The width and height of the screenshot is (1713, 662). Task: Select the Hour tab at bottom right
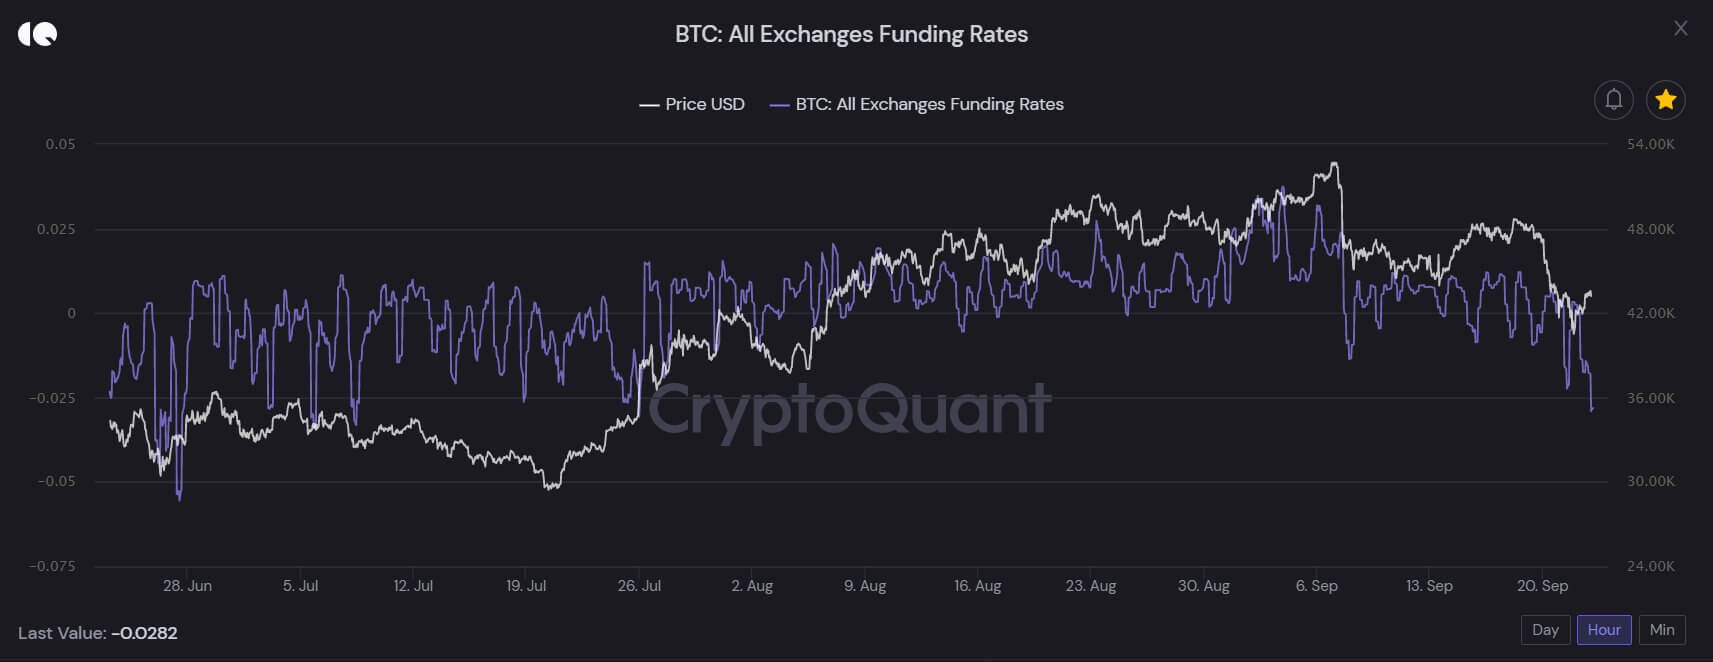[1604, 630]
